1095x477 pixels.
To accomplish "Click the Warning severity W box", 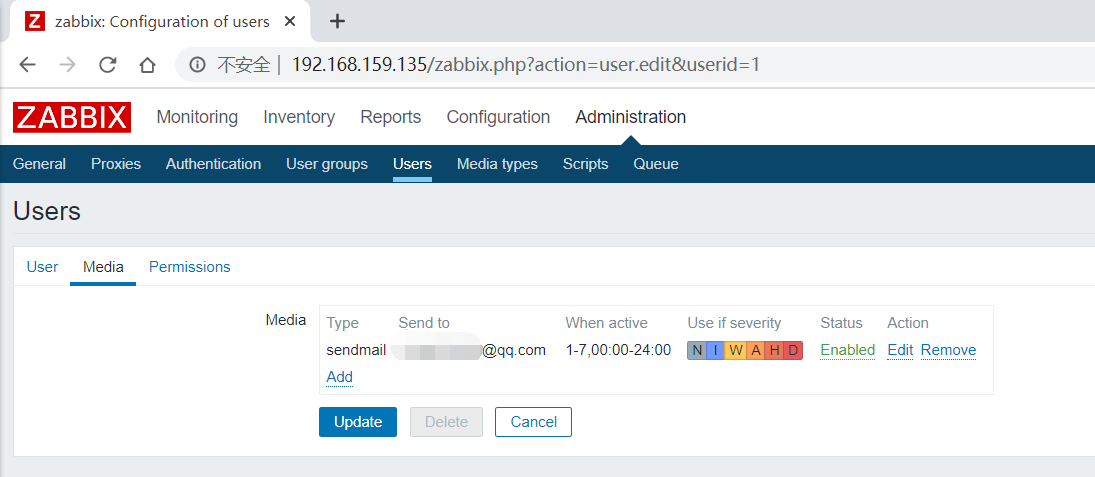I will (735, 351).
